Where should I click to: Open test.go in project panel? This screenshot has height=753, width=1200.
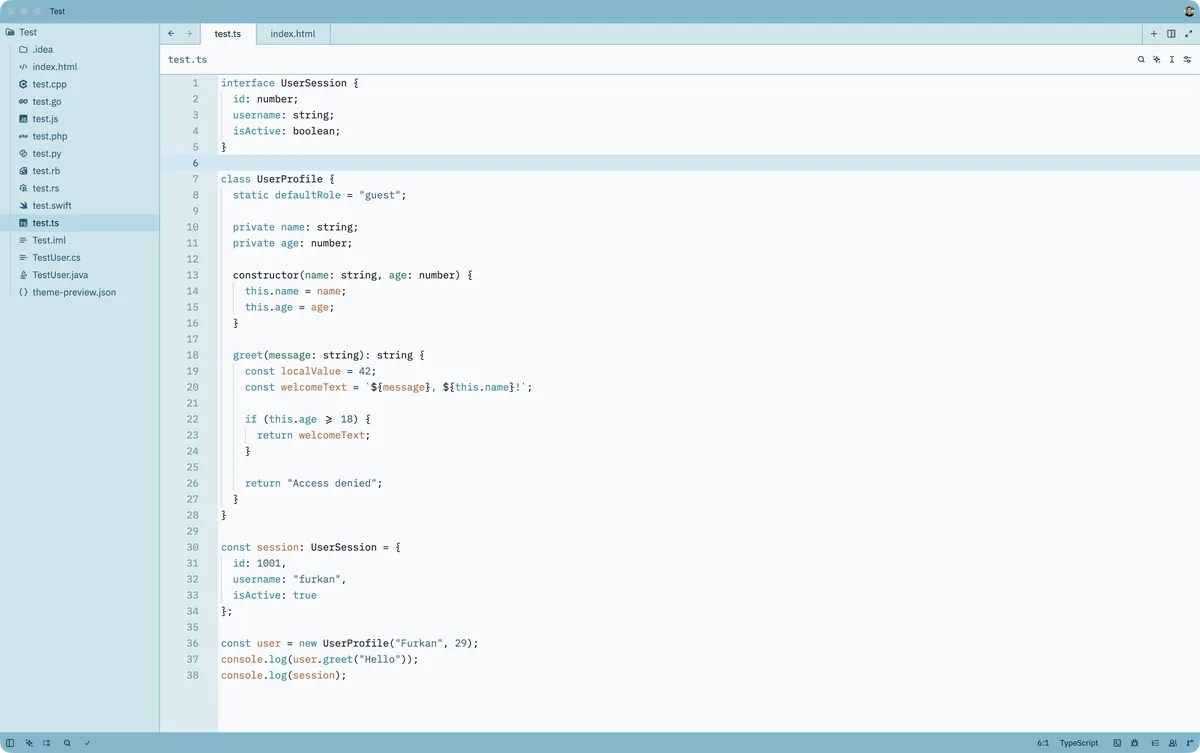click(80, 101)
